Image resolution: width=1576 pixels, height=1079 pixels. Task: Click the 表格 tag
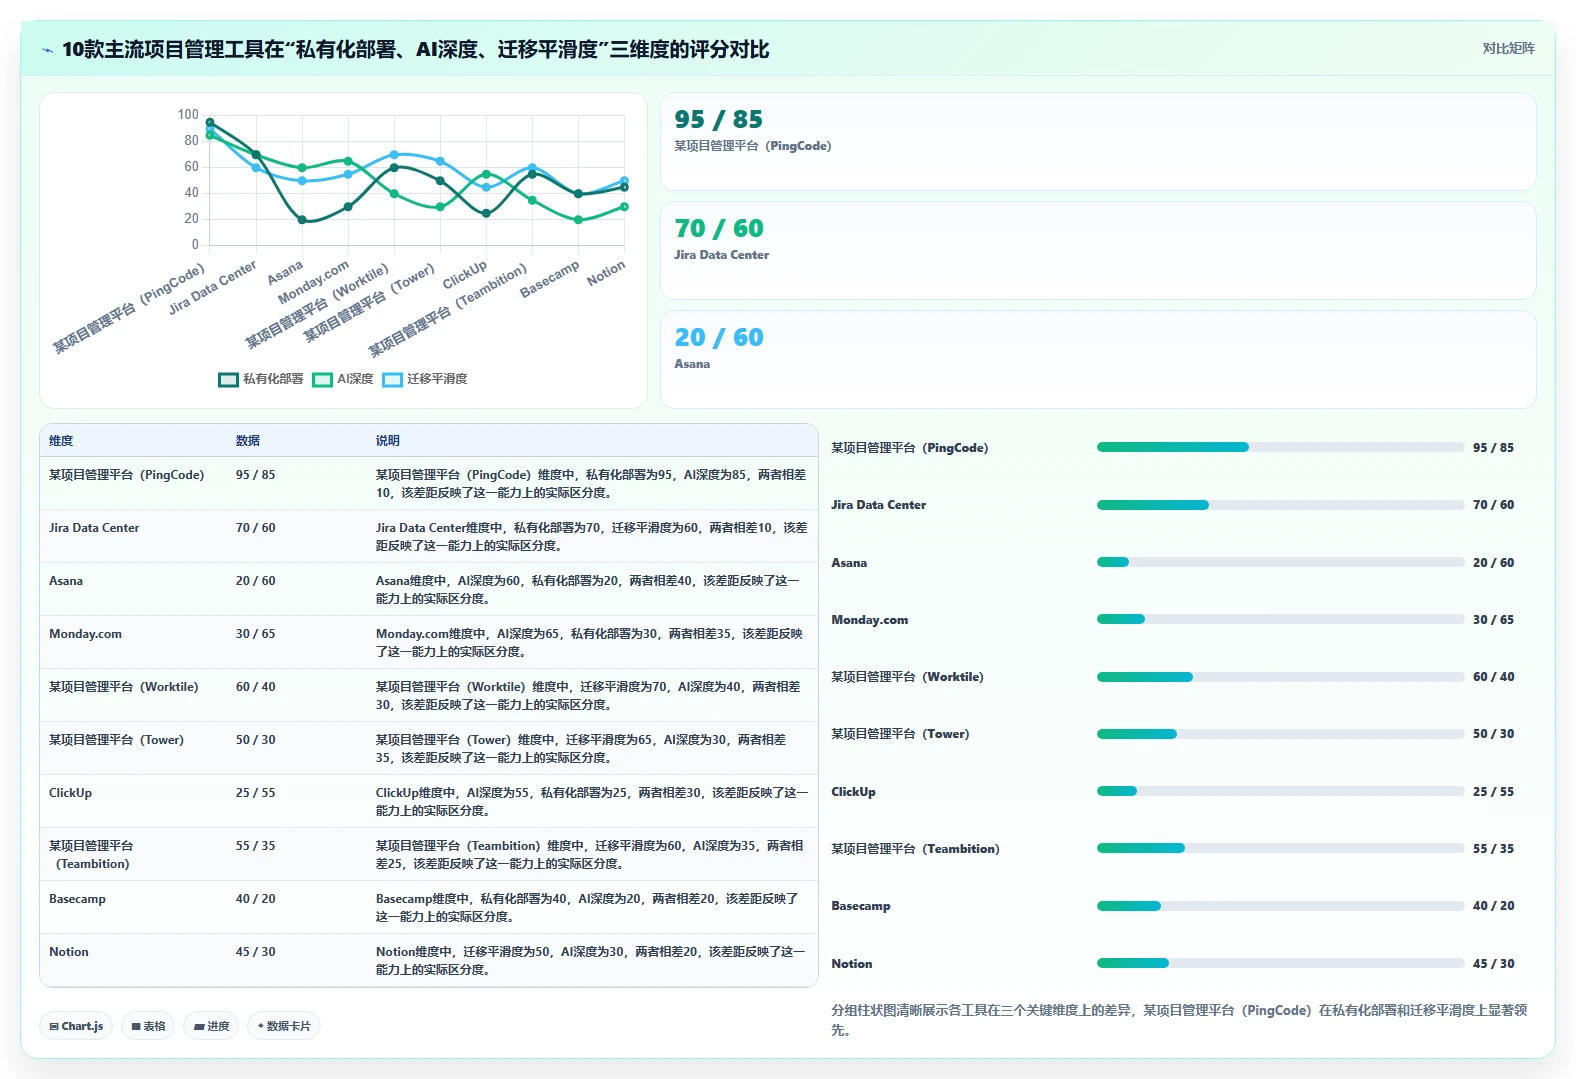click(x=148, y=1026)
